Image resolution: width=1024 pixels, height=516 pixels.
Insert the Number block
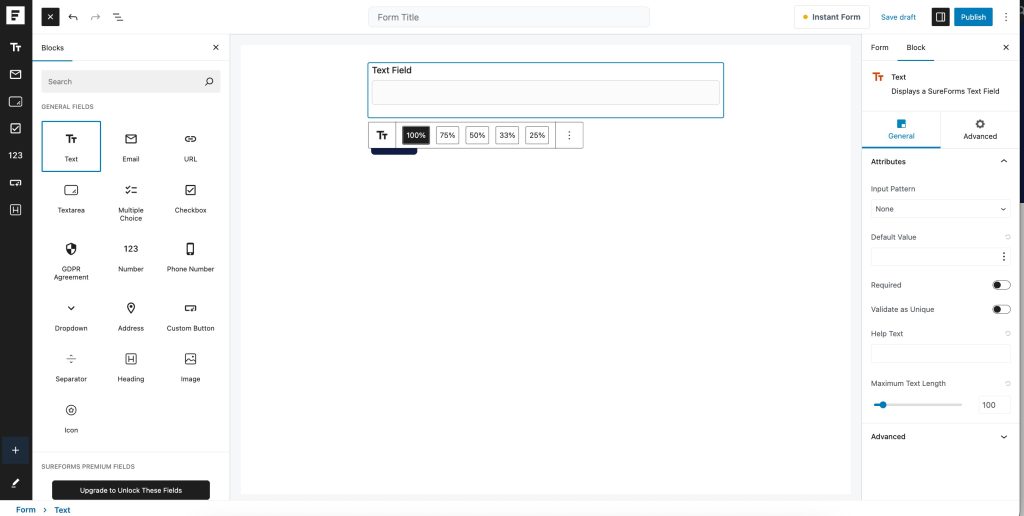[131, 257]
